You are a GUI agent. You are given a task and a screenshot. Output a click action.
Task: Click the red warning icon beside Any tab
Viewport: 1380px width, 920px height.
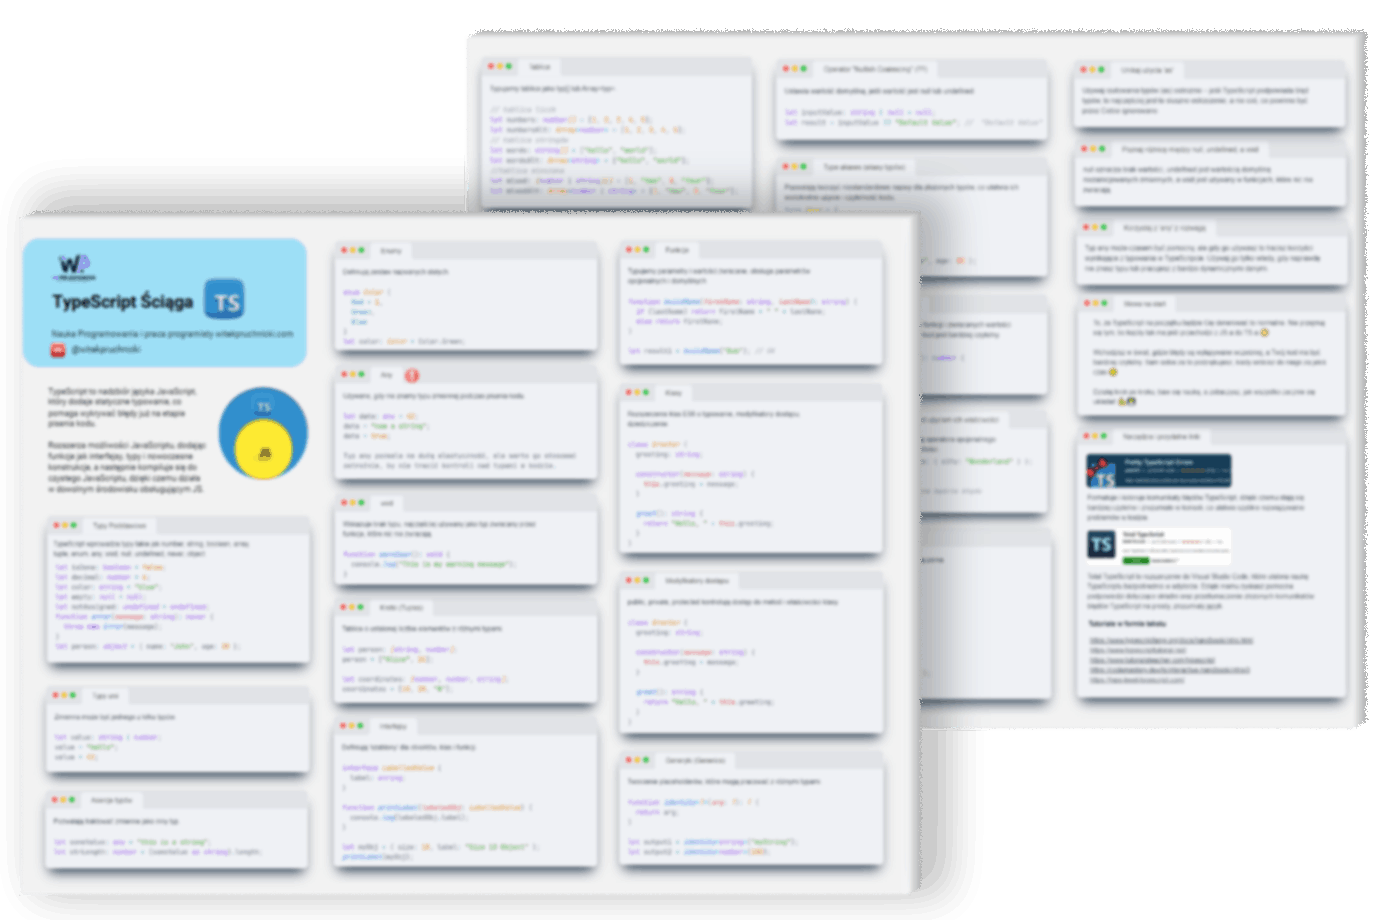coord(411,375)
